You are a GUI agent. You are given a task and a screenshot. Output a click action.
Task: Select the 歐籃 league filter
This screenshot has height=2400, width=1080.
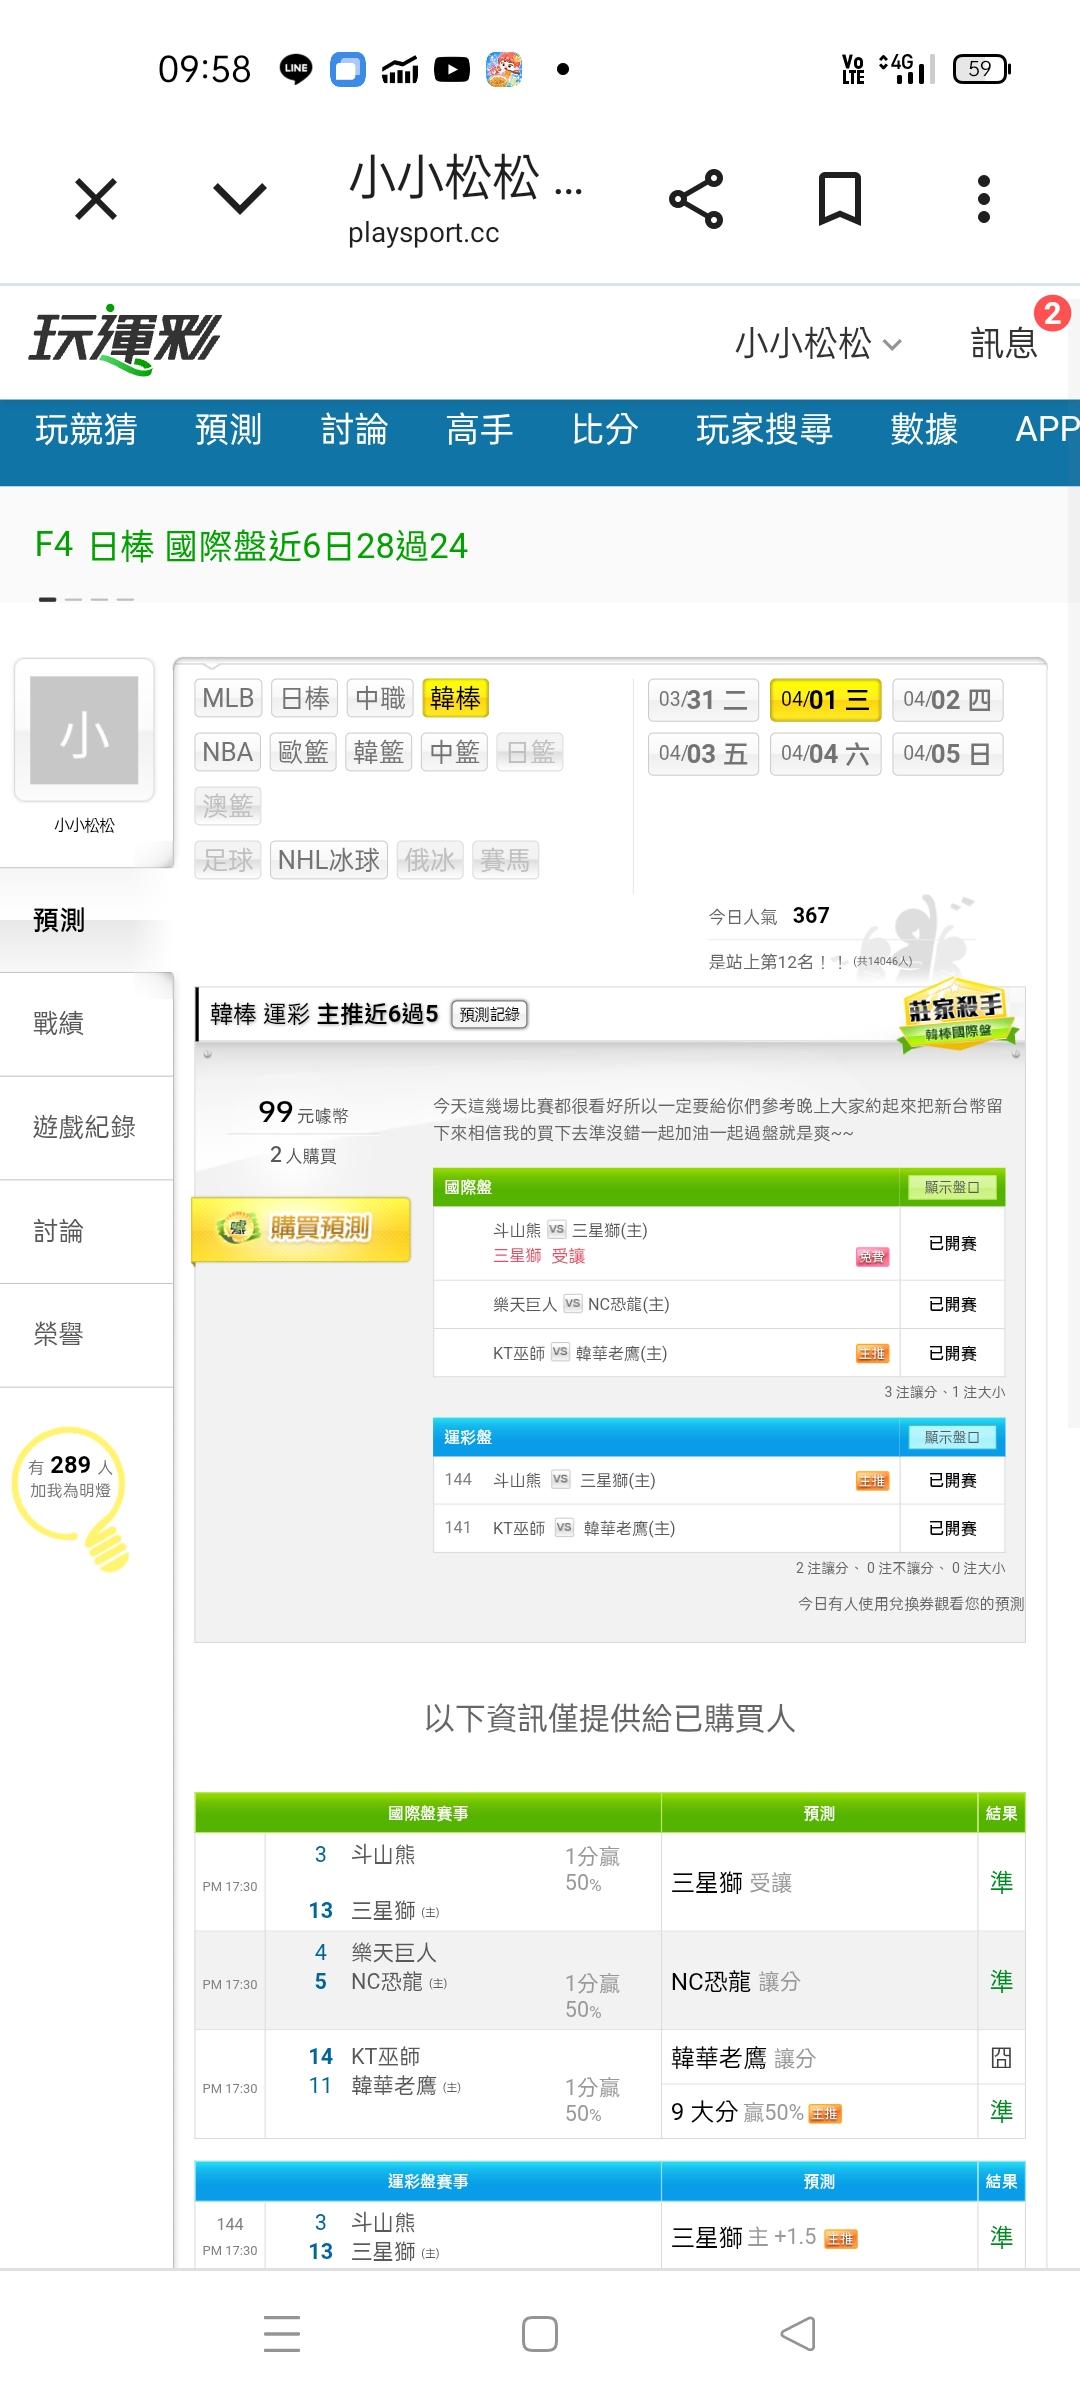(x=304, y=752)
